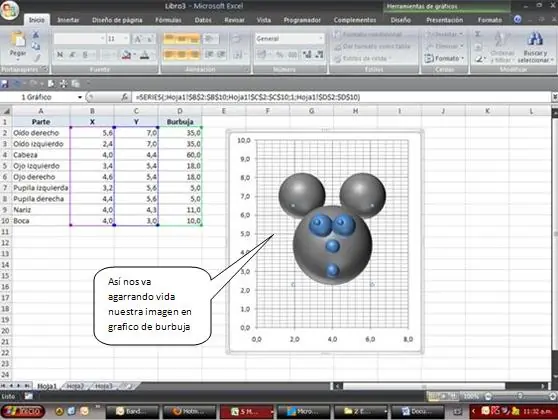Toggle bold N formatting button
This screenshot has height=420, width=558.
click(x=60, y=54)
